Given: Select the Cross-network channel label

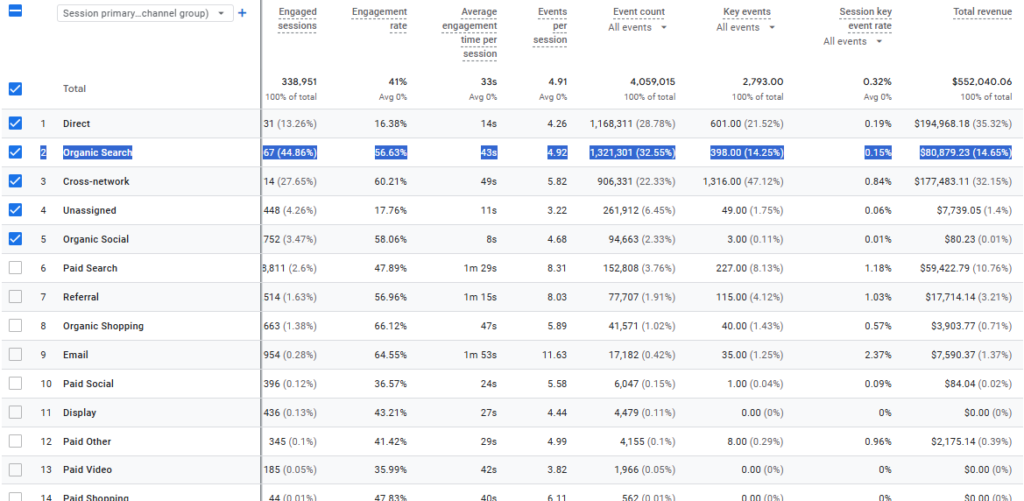Looking at the screenshot, I should pos(96,181).
